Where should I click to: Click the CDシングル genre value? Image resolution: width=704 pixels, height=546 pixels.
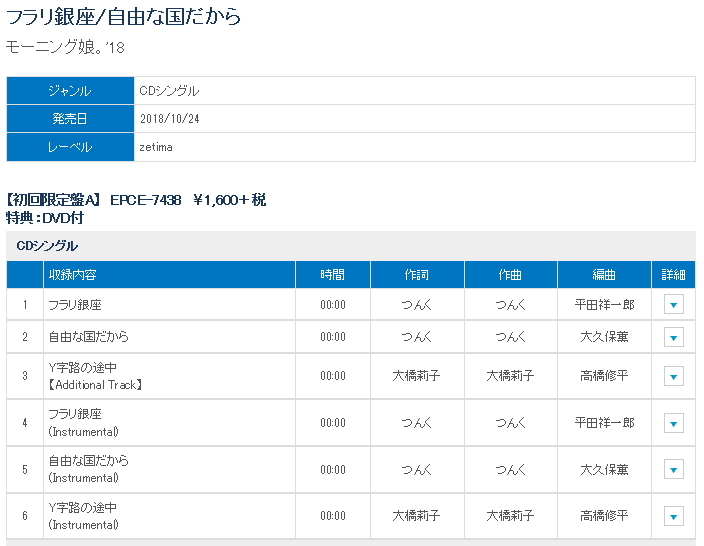[169, 91]
